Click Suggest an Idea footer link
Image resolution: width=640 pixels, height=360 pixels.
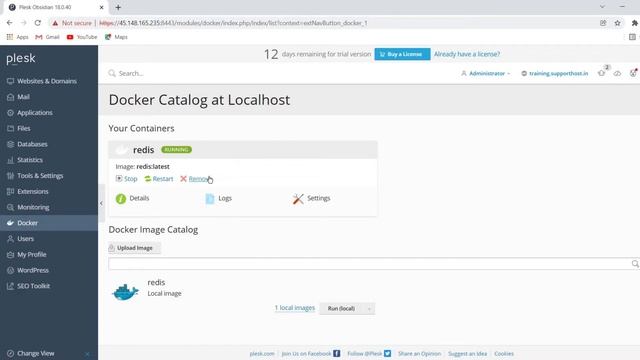coord(467,353)
